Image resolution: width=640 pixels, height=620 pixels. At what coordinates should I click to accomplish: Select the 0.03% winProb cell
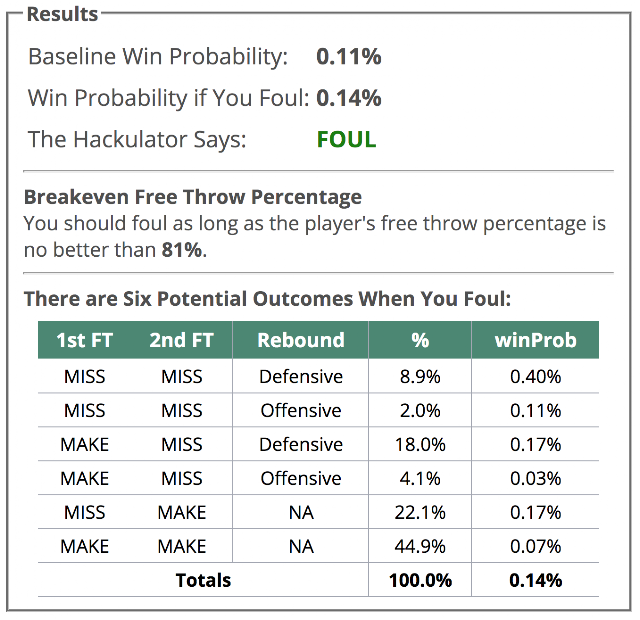coord(536,478)
